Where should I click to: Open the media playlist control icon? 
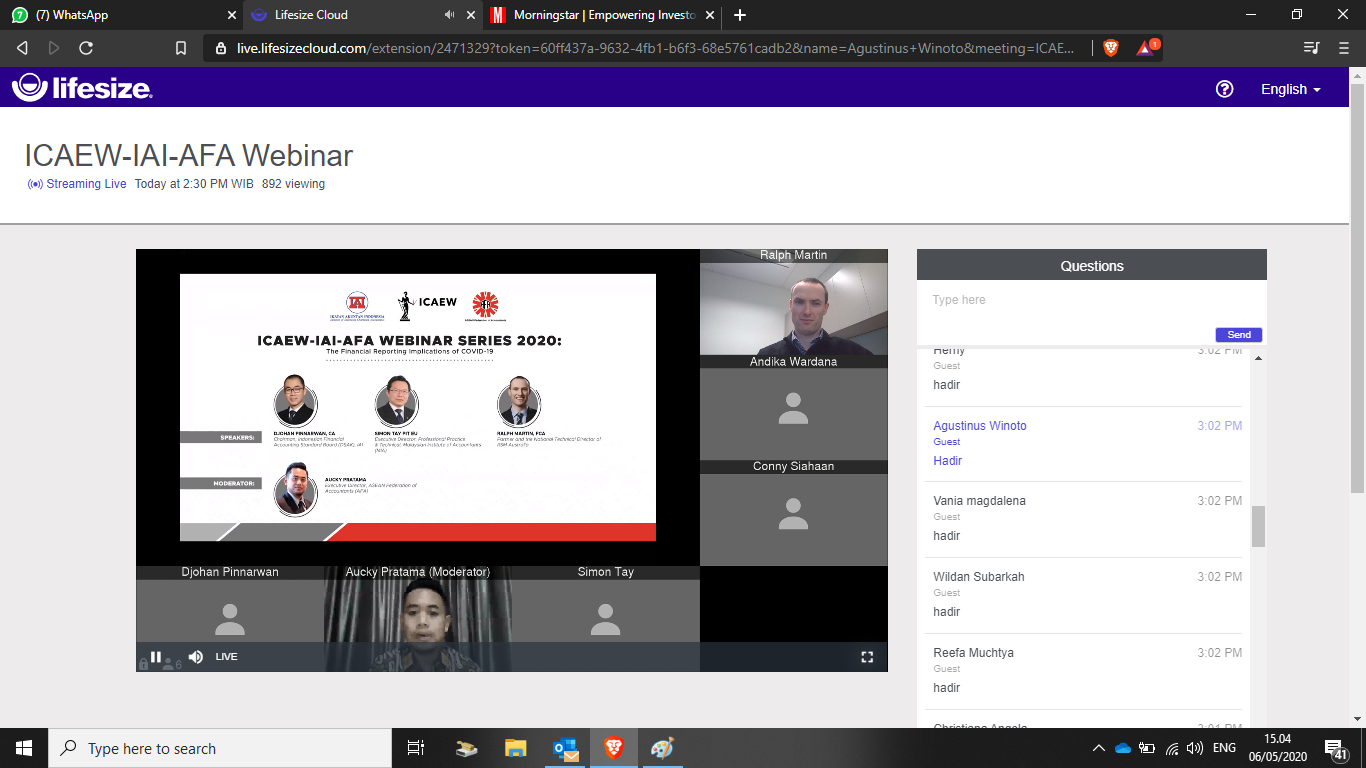[1312, 48]
